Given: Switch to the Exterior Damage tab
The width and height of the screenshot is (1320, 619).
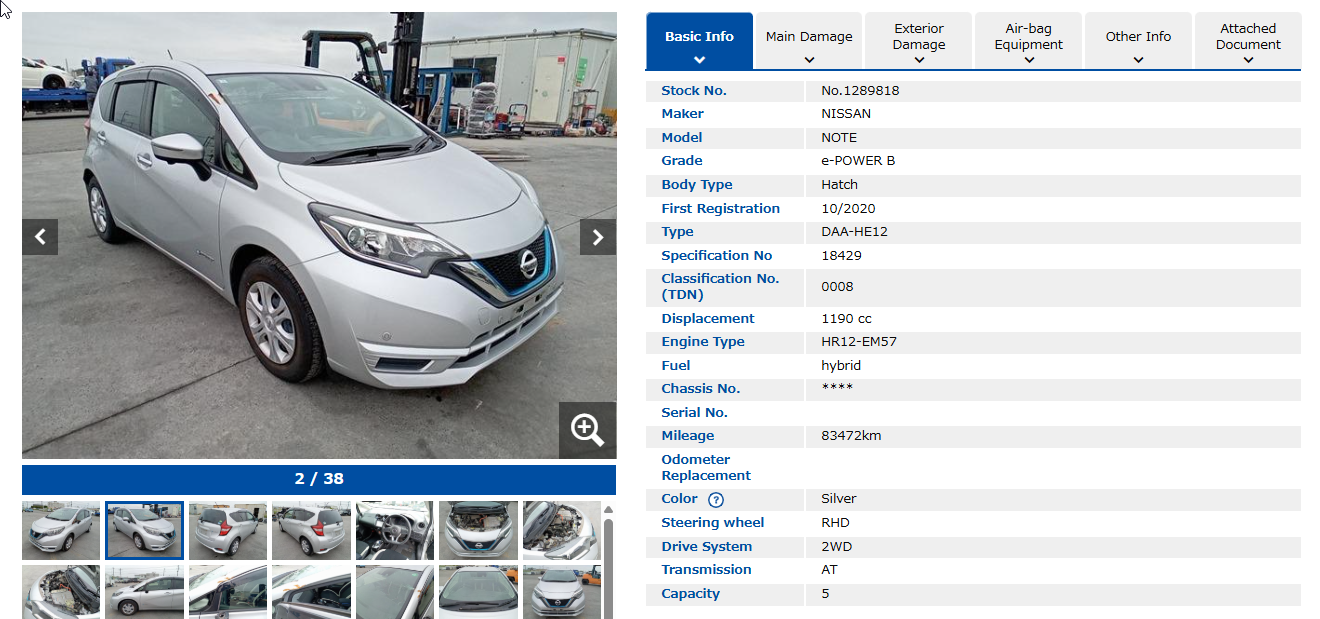Looking at the screenshot, I should tap(918, 37).
